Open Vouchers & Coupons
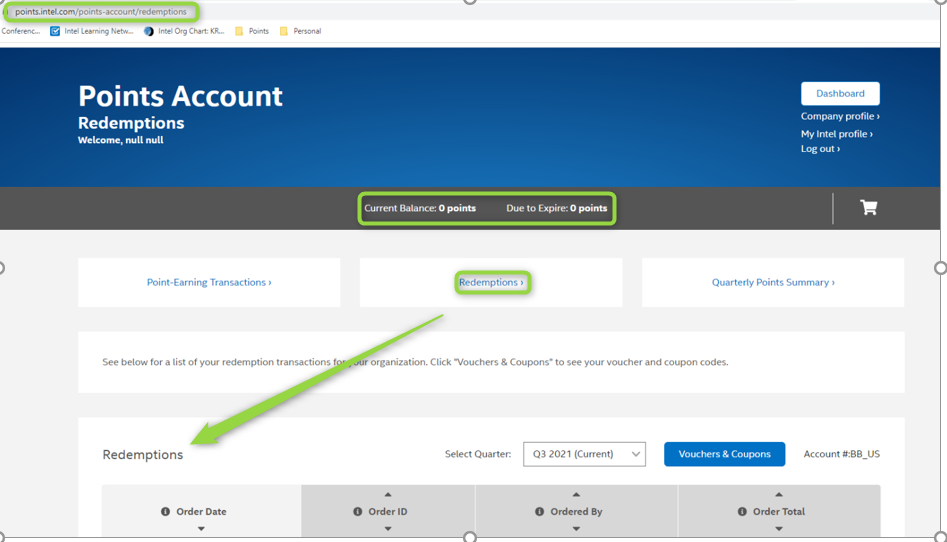 [x=724, y=454]
